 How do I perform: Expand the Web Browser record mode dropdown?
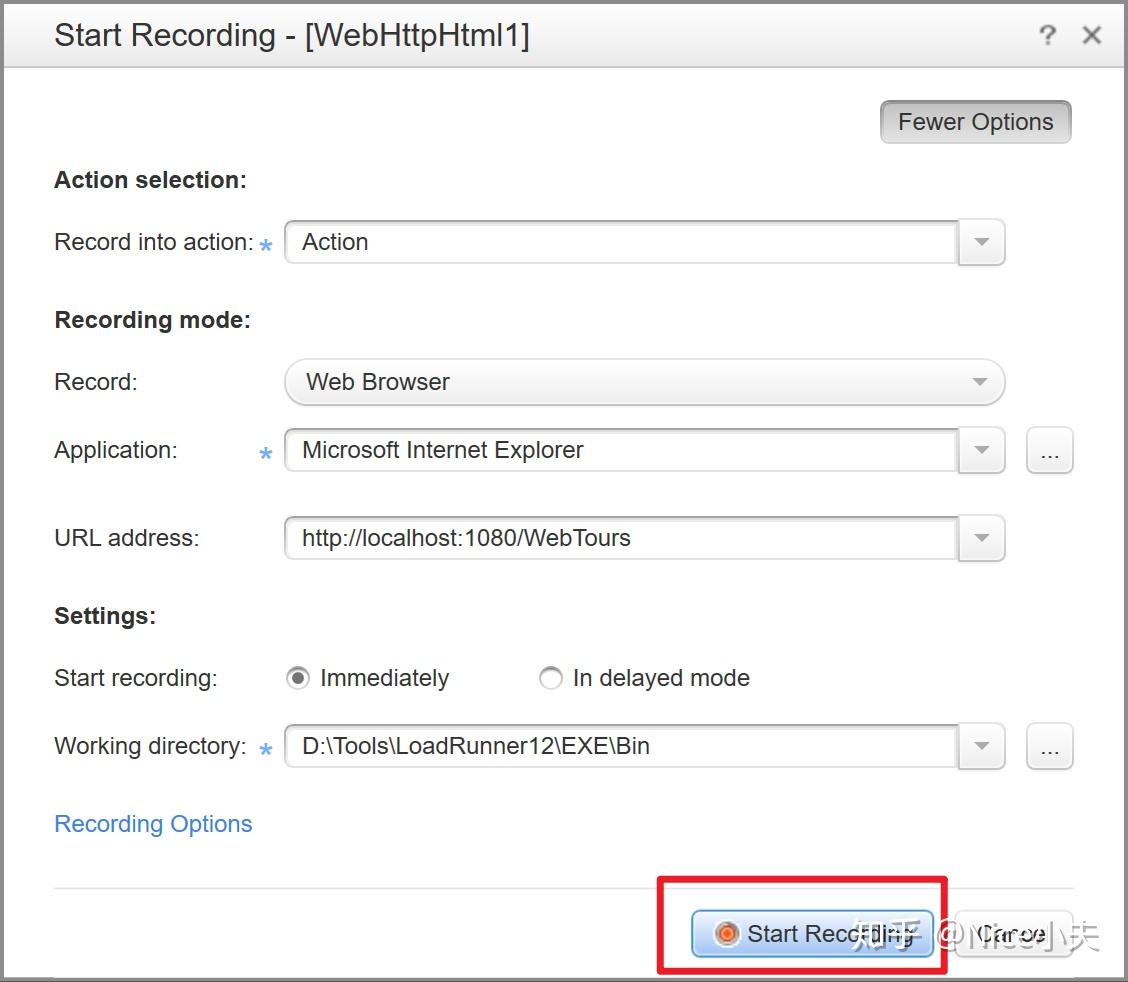pos(644,382)
